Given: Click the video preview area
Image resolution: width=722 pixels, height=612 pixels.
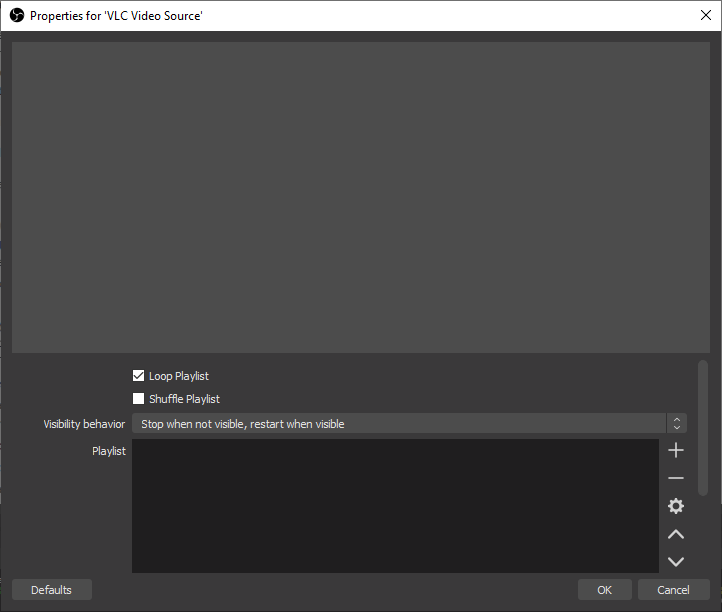Looking at the screenshot, I should point(361,198).
